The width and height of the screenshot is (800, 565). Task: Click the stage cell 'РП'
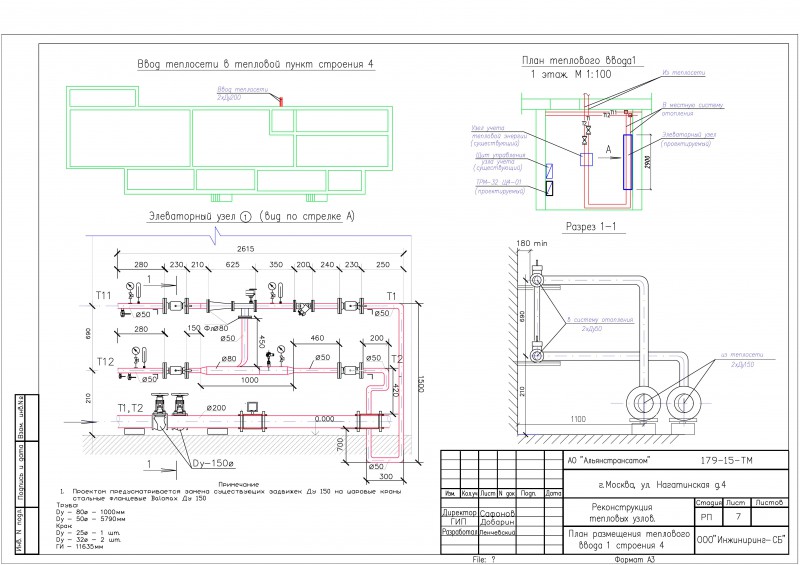coord(706,517)
